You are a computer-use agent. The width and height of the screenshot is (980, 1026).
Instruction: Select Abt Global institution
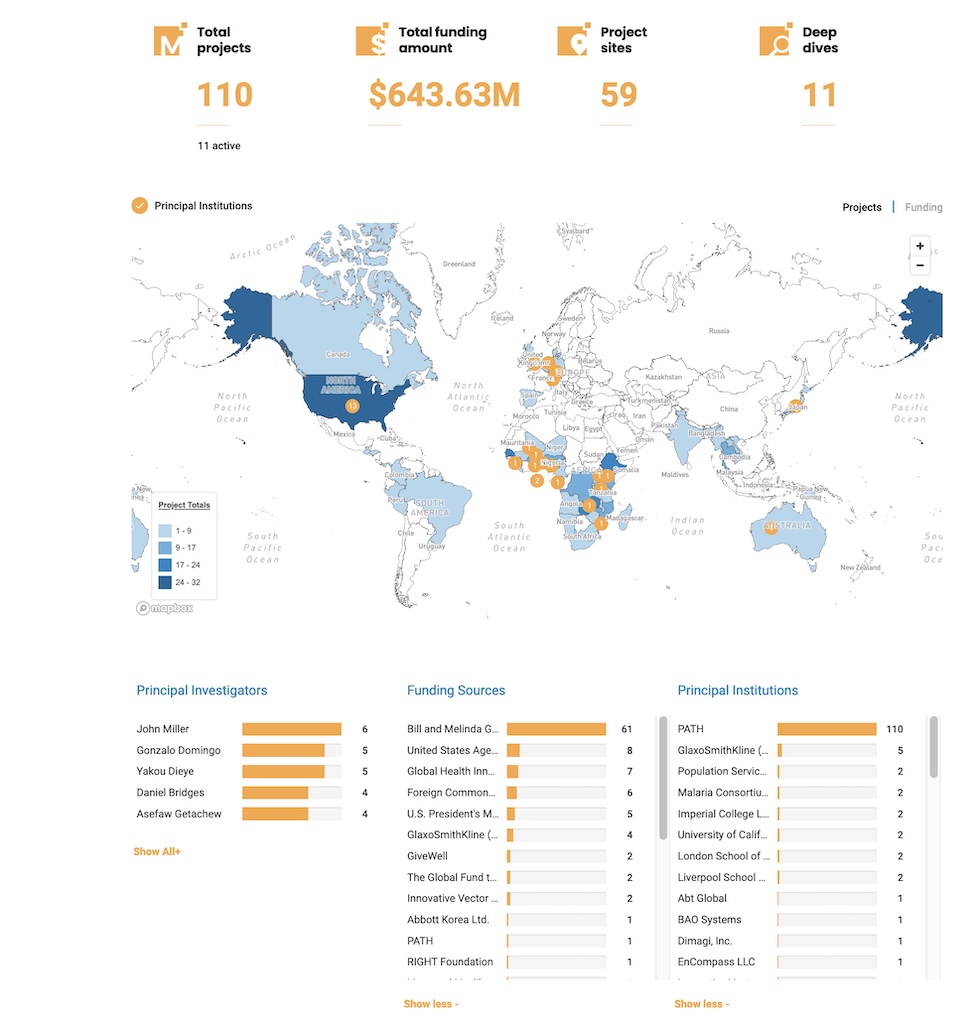[791, 898]
